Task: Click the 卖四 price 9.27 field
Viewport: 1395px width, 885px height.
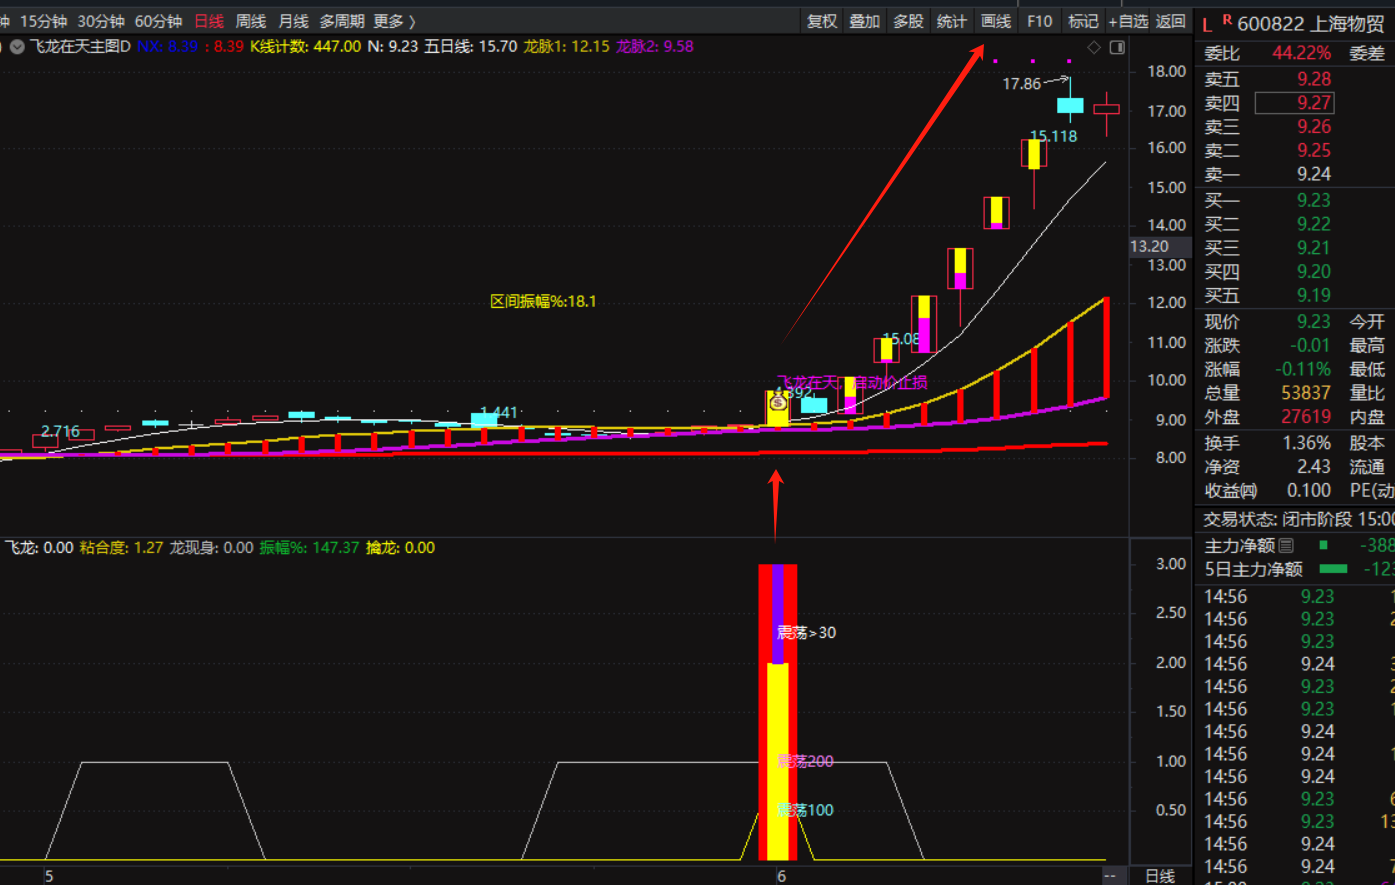Action: click(1294, 103)
